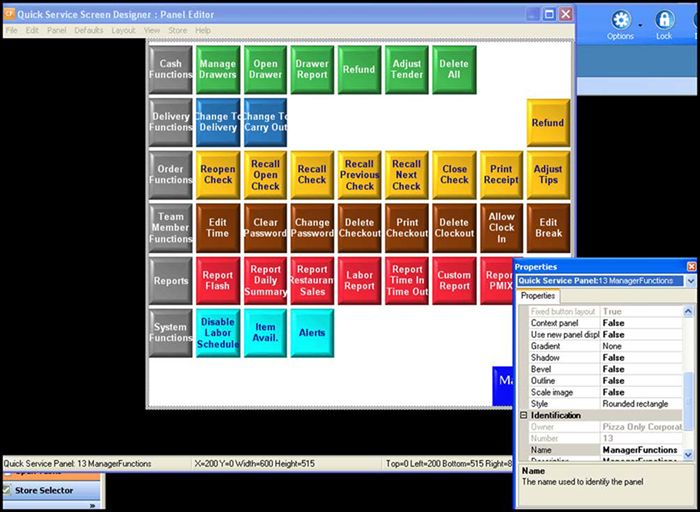Viewport: 700px width, 512px height.
Task: Click the Report Daily Summary button
Action: coord(265,281)
